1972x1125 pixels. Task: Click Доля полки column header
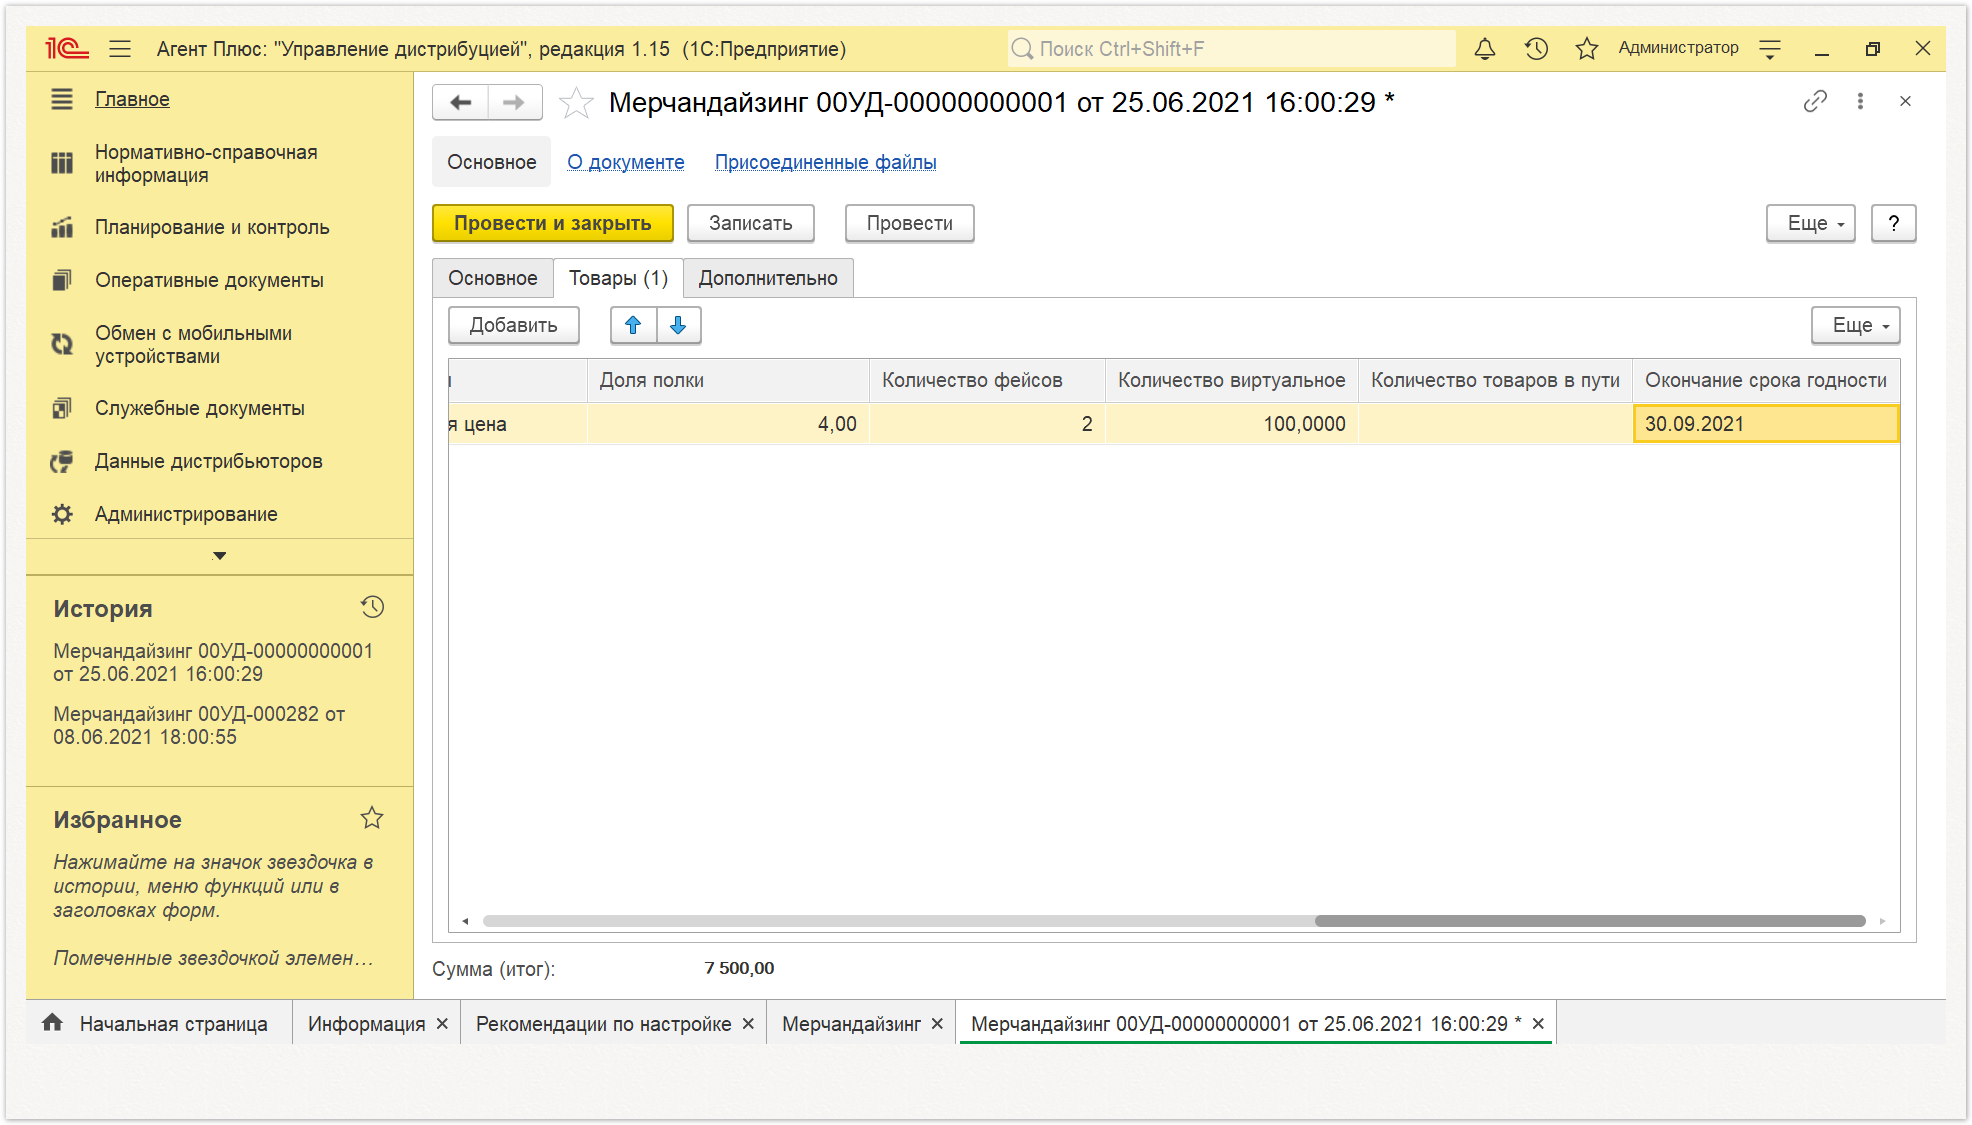click(x=728, y=380)
